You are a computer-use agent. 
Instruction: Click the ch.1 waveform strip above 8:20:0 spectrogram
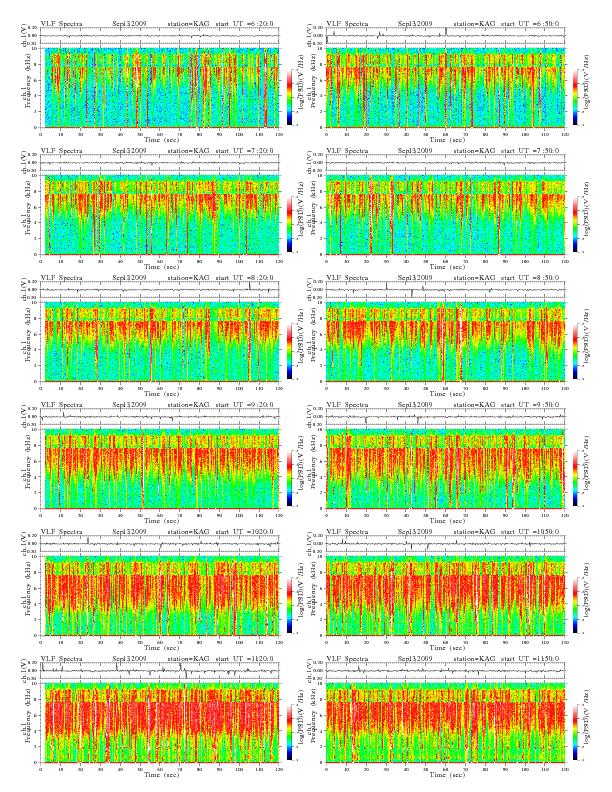(160, 290)
